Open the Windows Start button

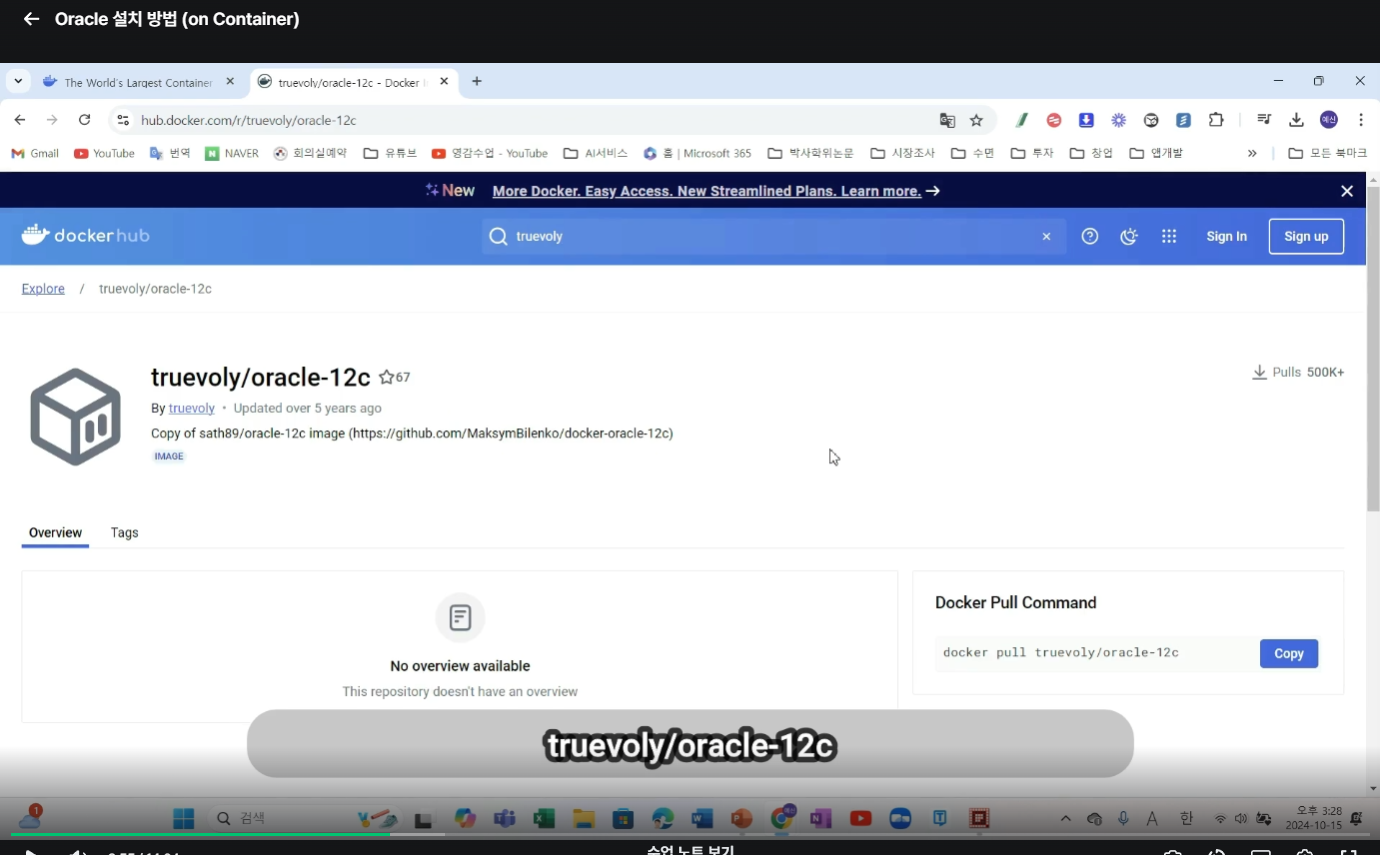[x=184, y=819]
